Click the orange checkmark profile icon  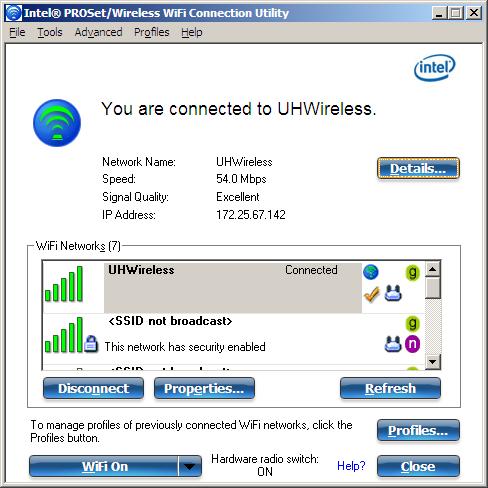[372, 294]
